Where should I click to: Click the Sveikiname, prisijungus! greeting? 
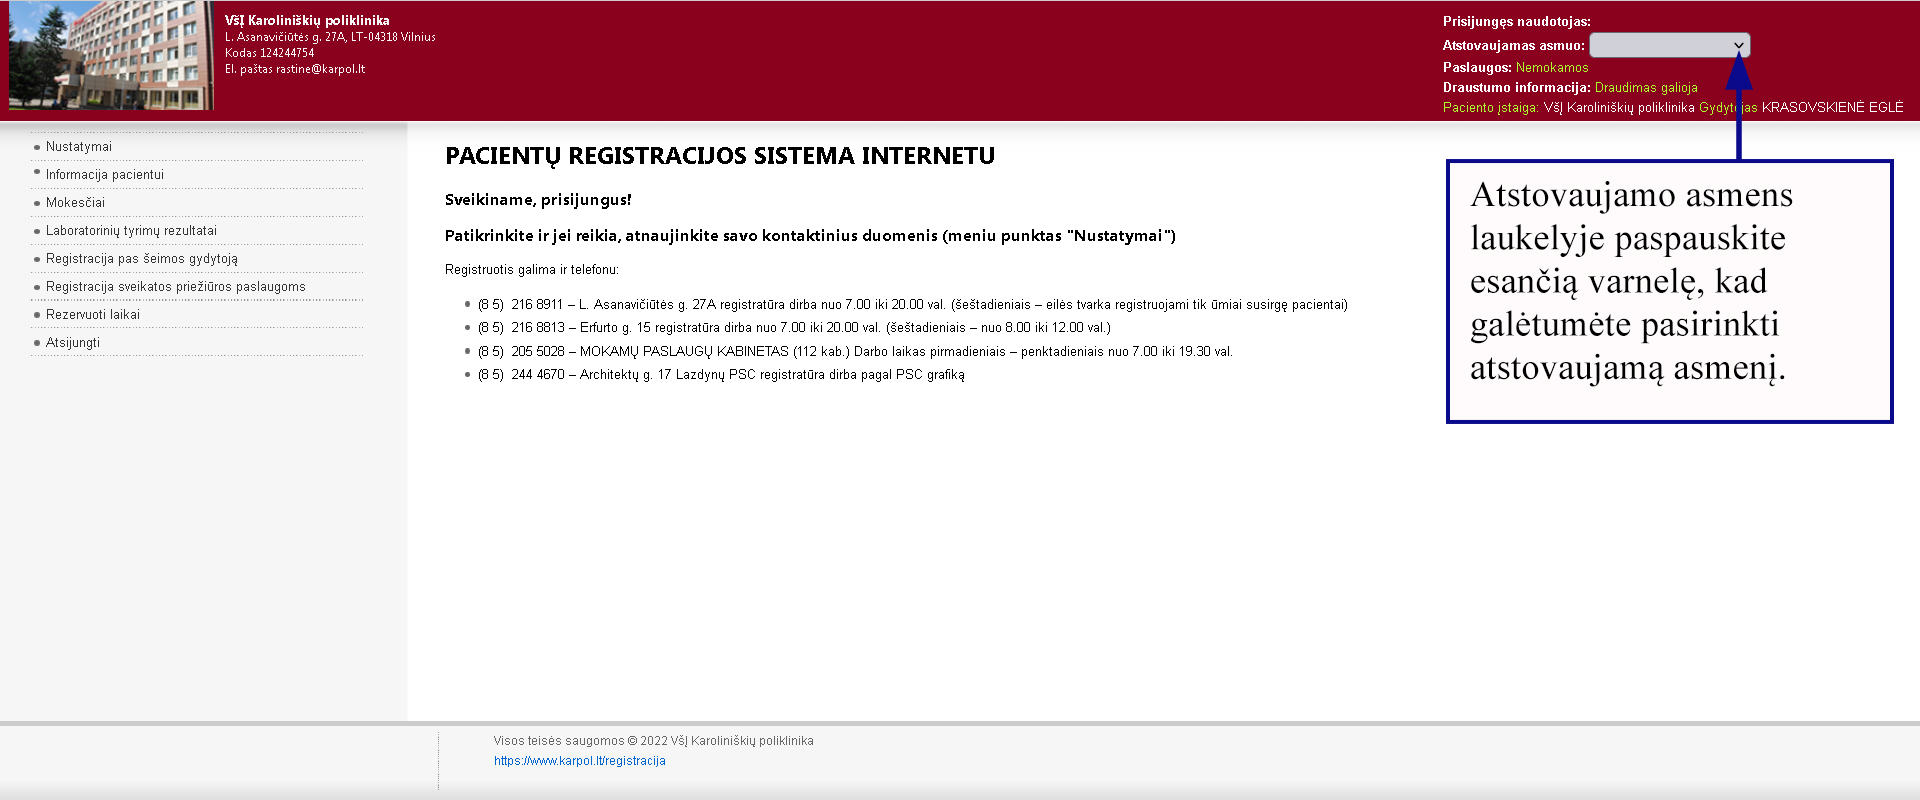[538, 200]
